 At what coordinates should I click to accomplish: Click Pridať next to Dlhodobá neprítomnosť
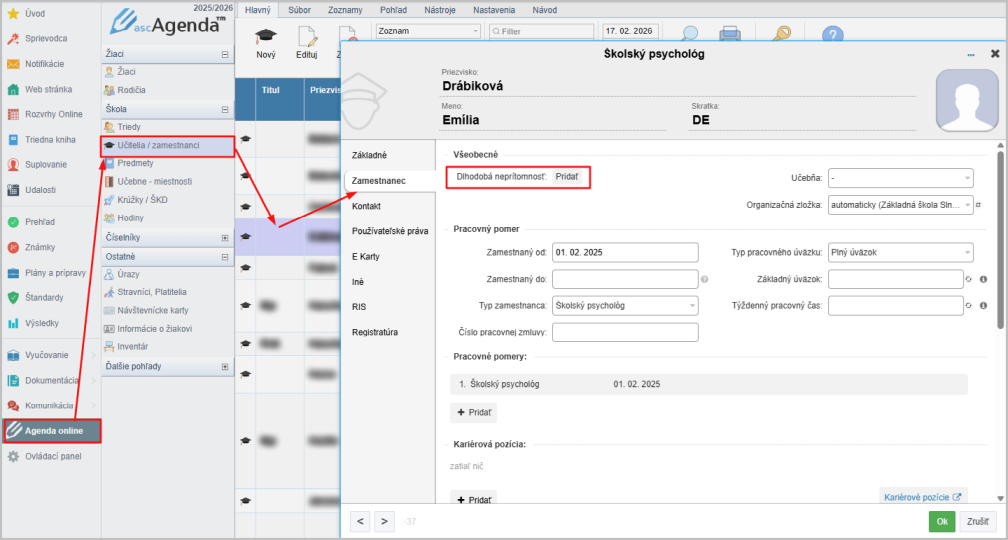567,176
